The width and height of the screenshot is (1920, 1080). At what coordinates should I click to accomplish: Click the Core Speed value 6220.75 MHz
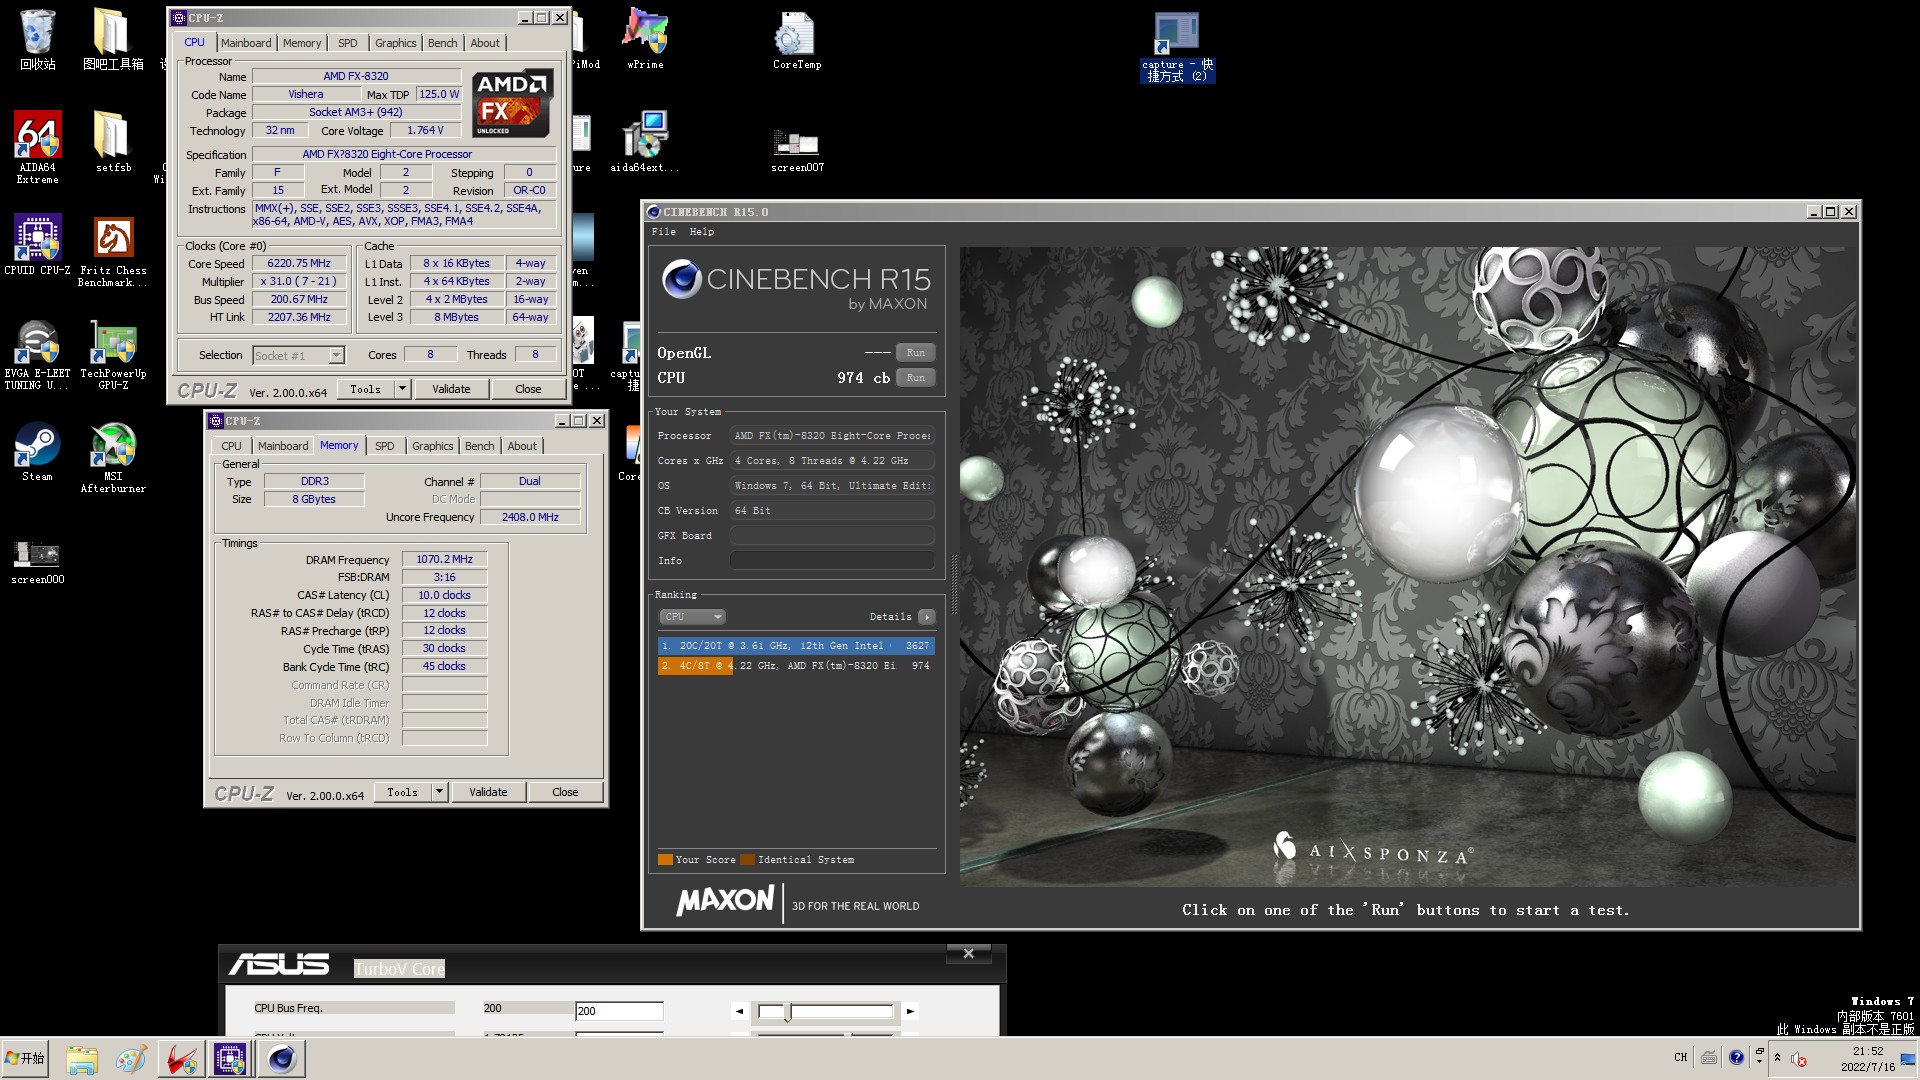point(299,264)
